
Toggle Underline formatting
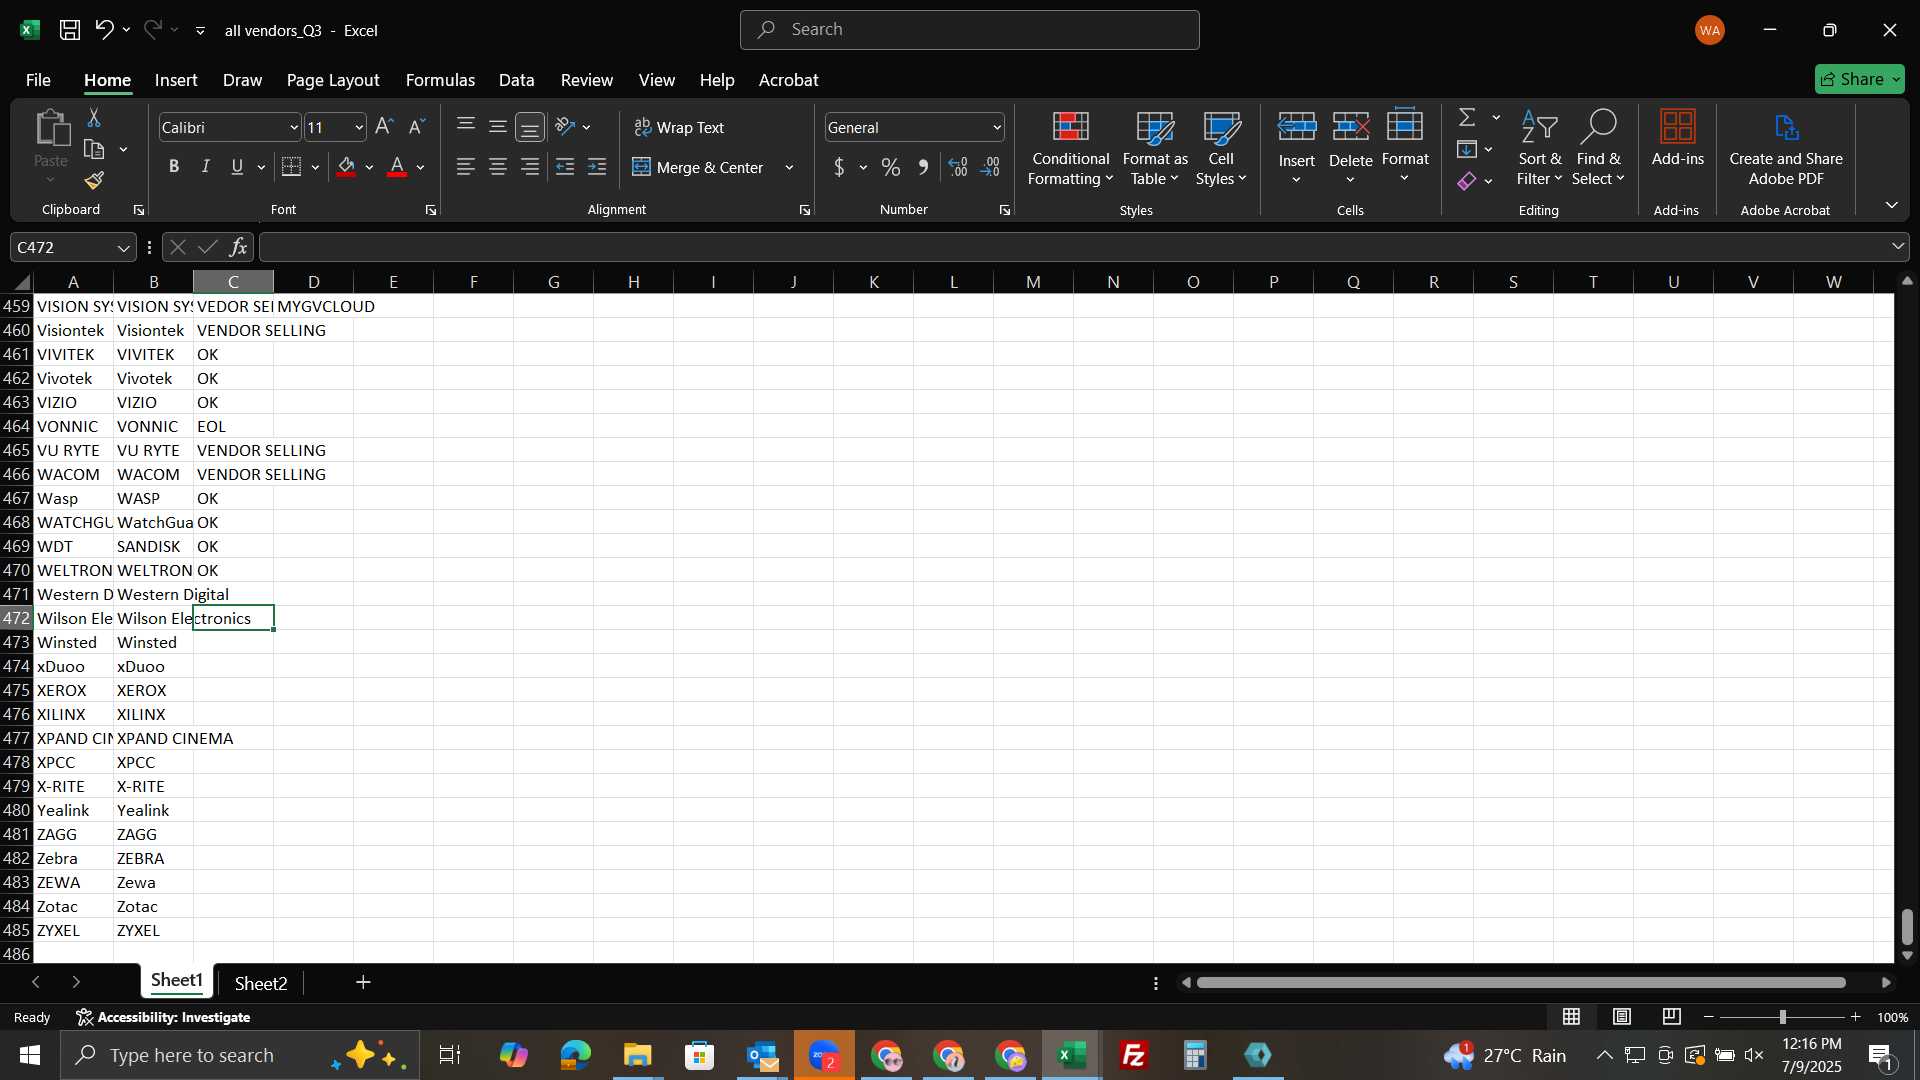pyautogui.click(x=237, y=167)
